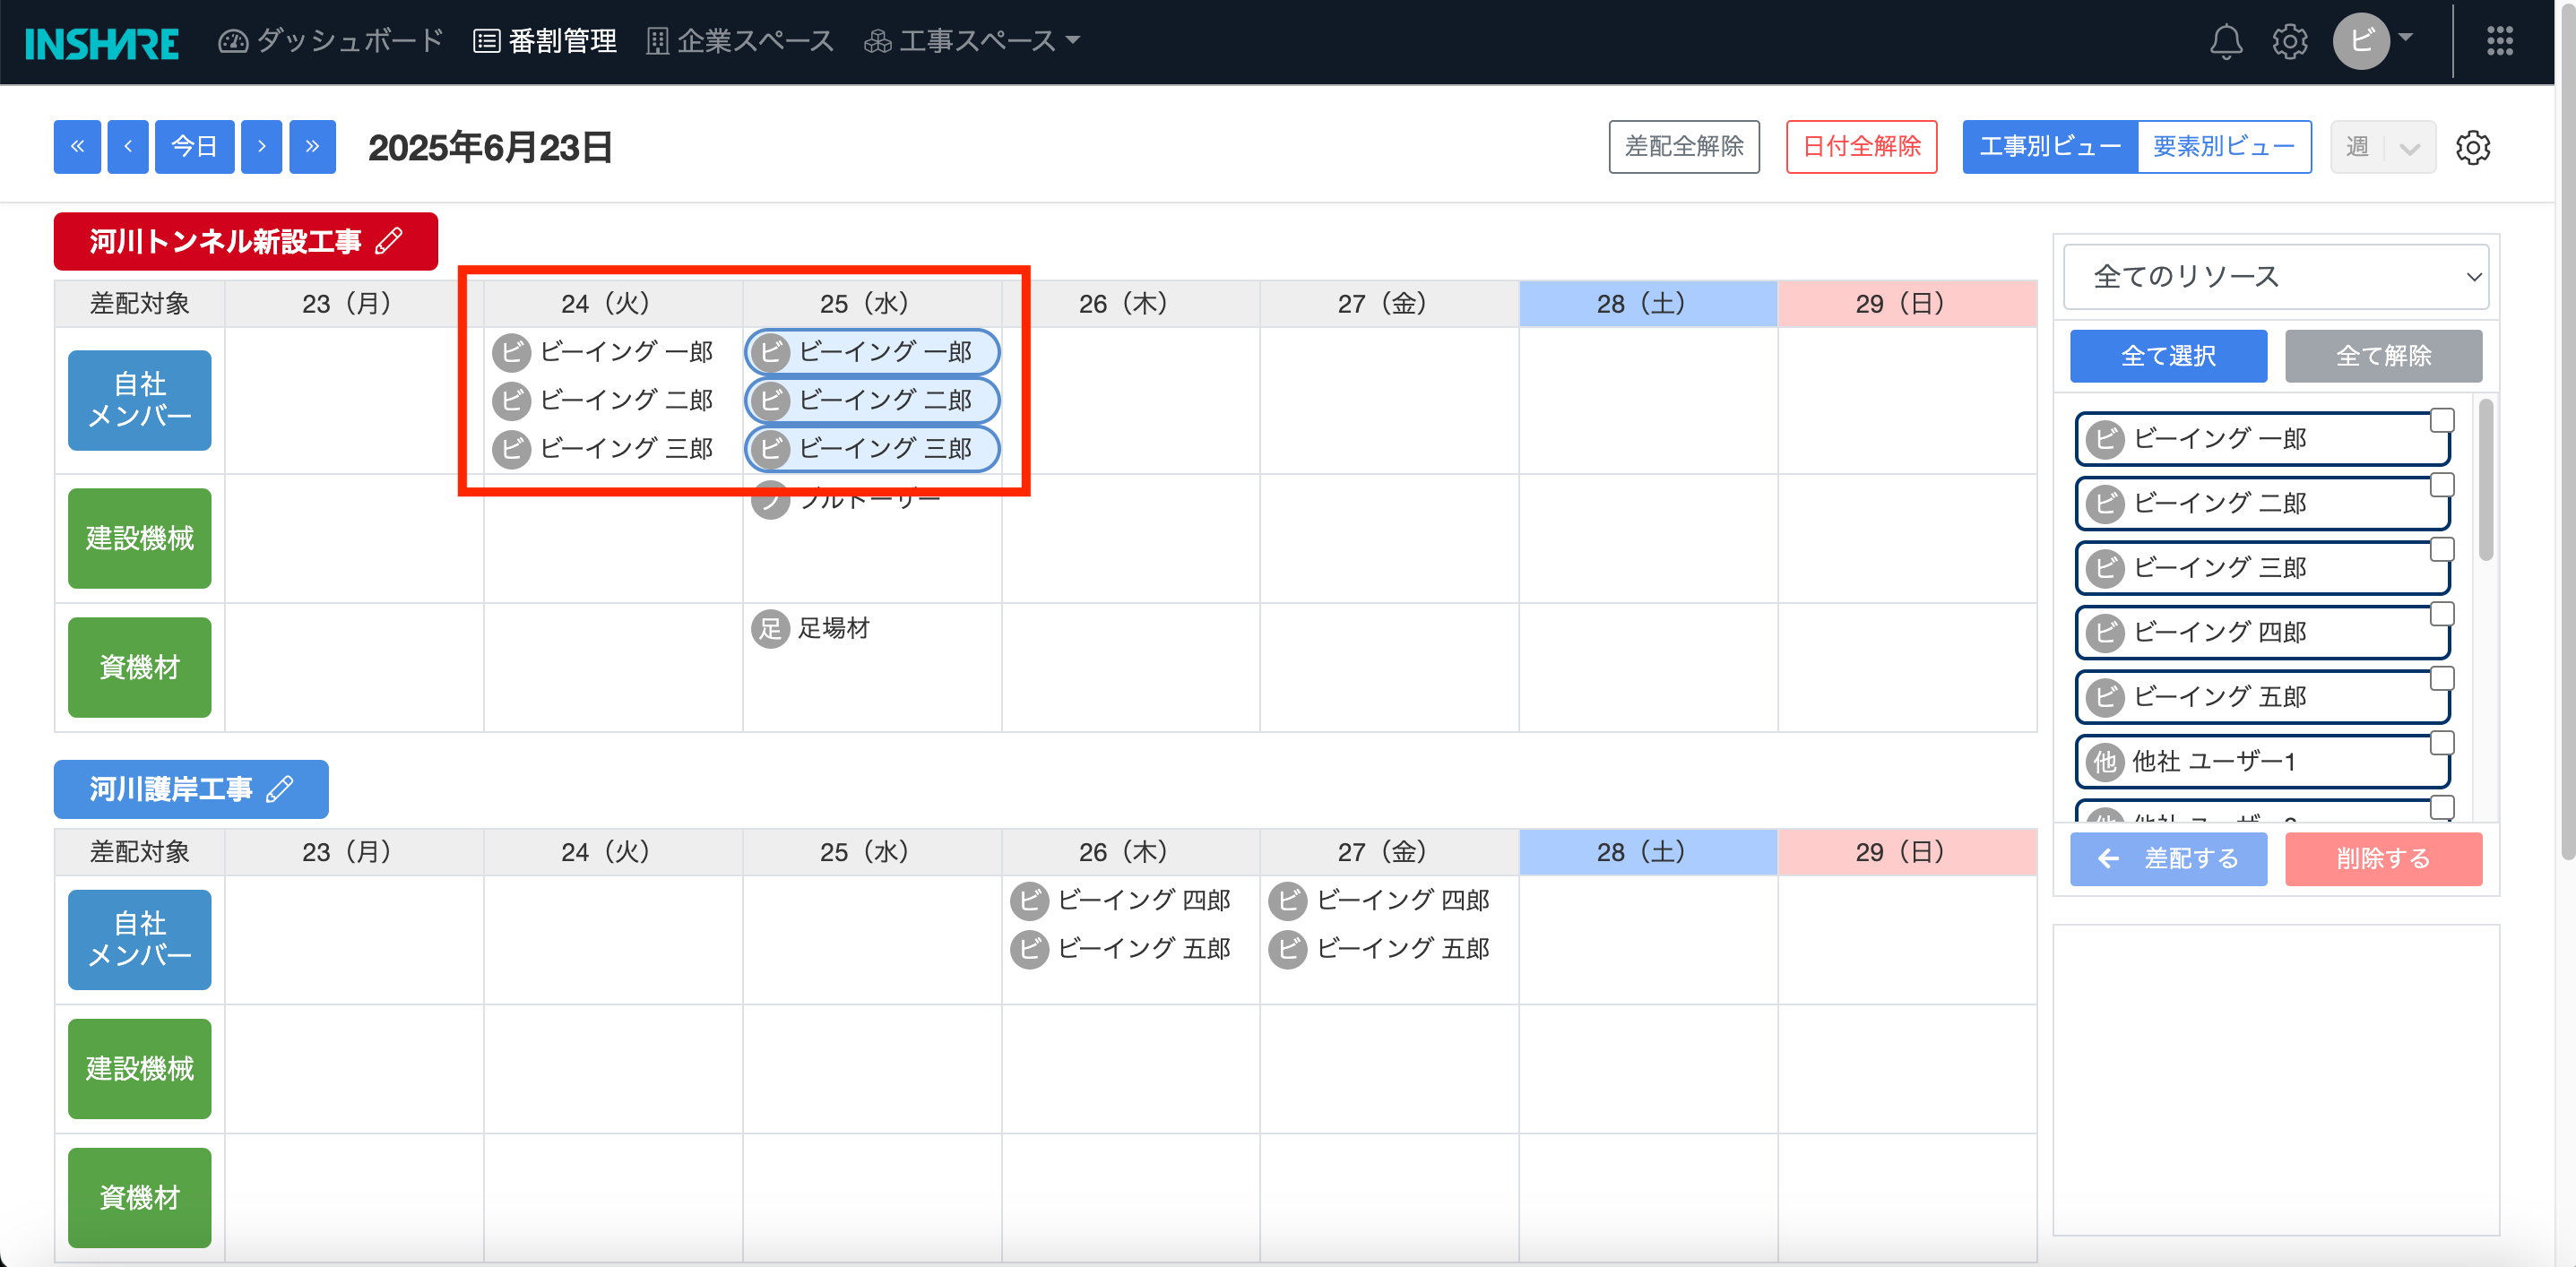2576x1267 pixels.
Task: Check ビーイング 四郎 in the resource list
Action: point(2442,614)
